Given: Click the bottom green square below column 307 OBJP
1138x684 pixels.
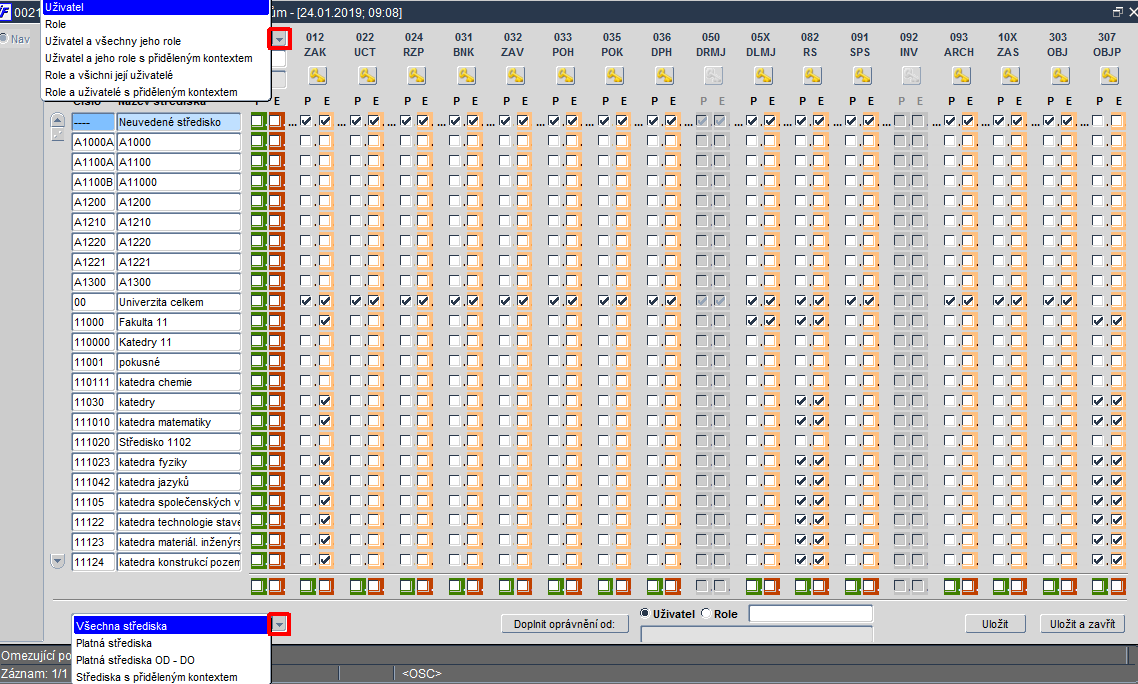Looking at the screenshot, I should 1100,586.
